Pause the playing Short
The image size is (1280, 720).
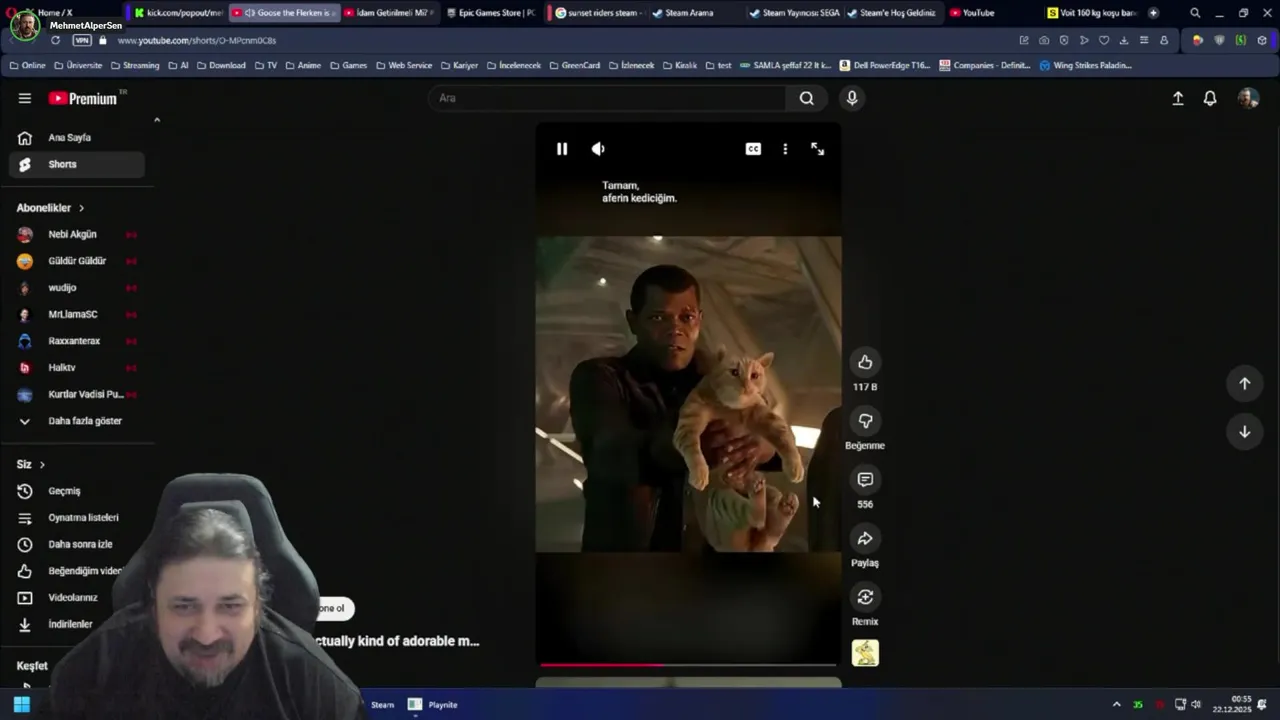point(562,149)
